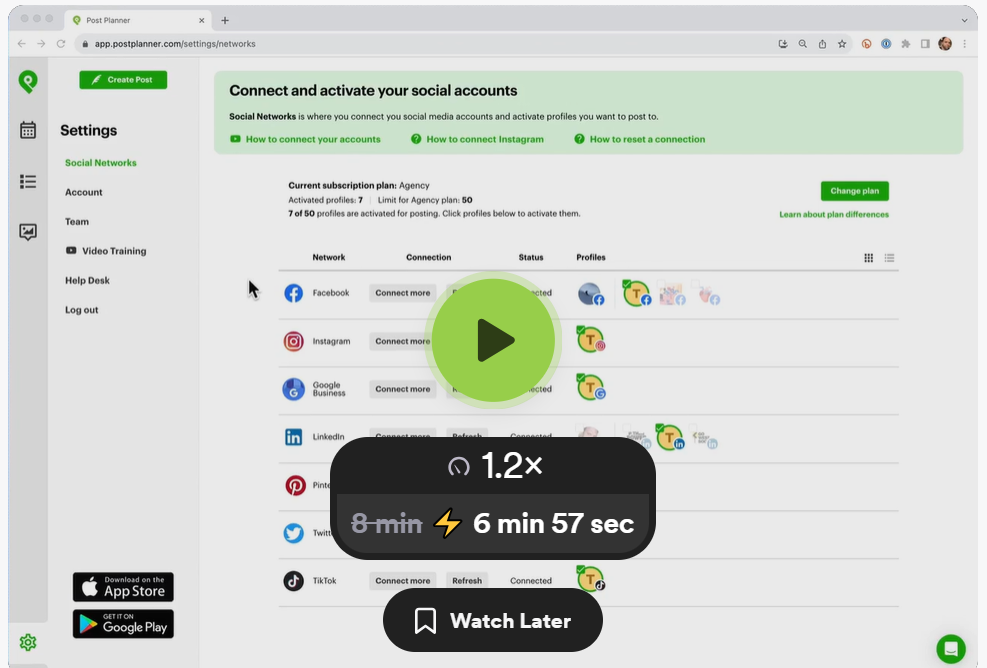Open the Learn about plan differences link
987x668 pixels.
834,214
